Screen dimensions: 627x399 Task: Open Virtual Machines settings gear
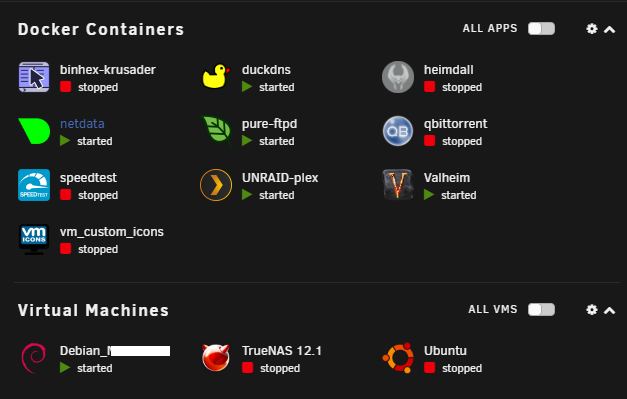click(592, 310)
